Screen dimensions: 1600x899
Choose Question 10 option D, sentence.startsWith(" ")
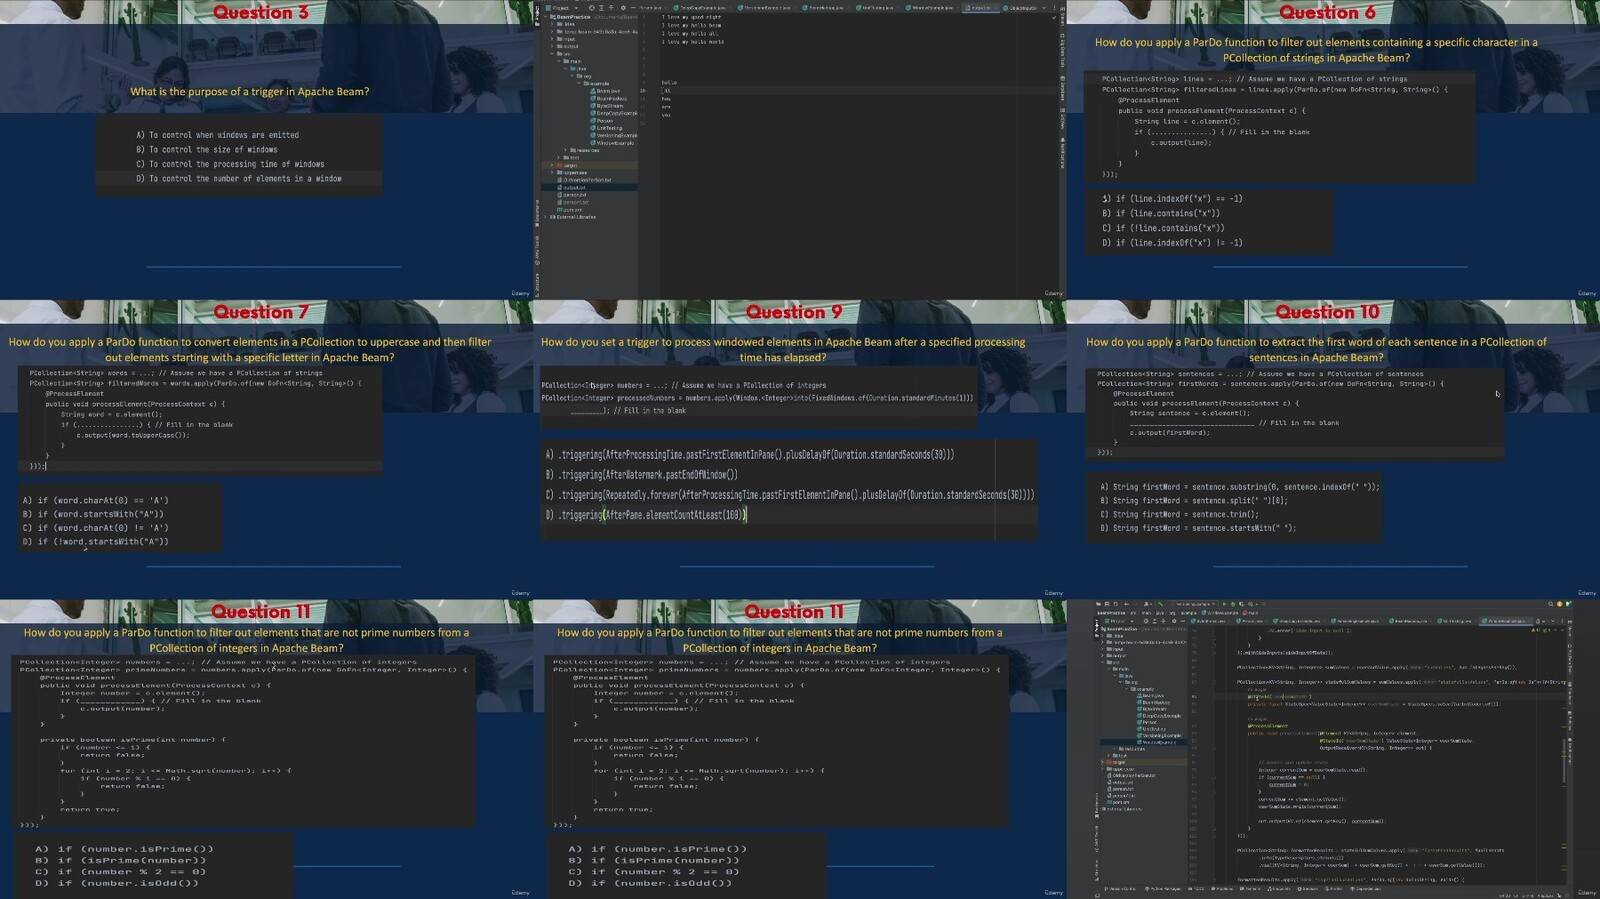(x=1198, y=528)
